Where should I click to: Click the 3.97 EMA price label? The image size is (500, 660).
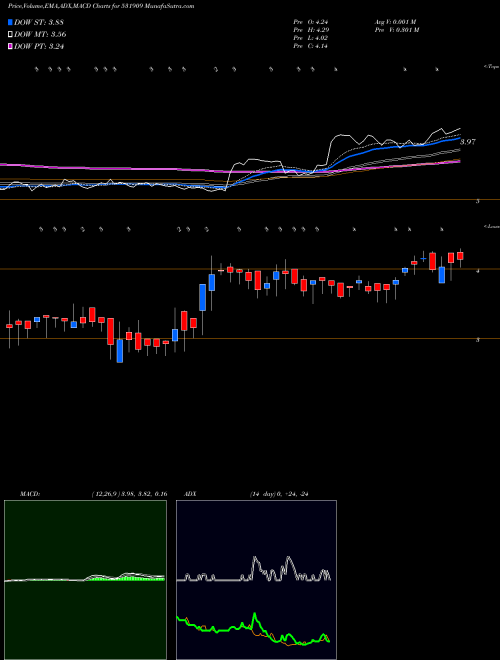(468, 142)
